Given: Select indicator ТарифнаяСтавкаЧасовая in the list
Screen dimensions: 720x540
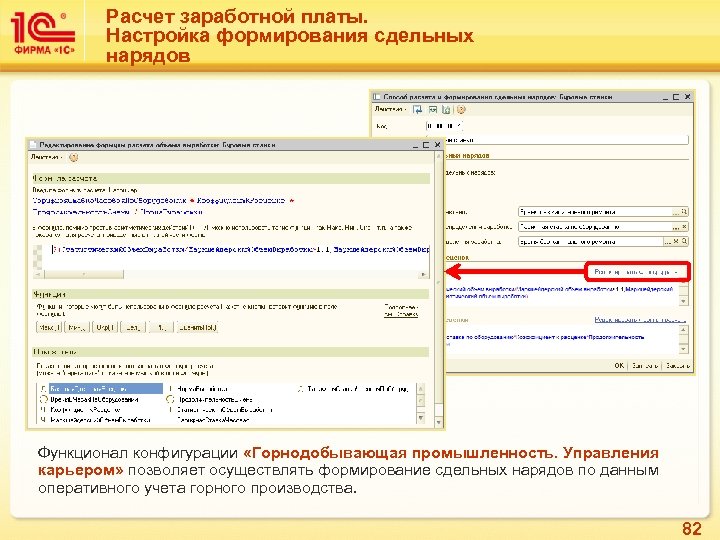Looking at the screenshot, I should [x=214, y=420].
